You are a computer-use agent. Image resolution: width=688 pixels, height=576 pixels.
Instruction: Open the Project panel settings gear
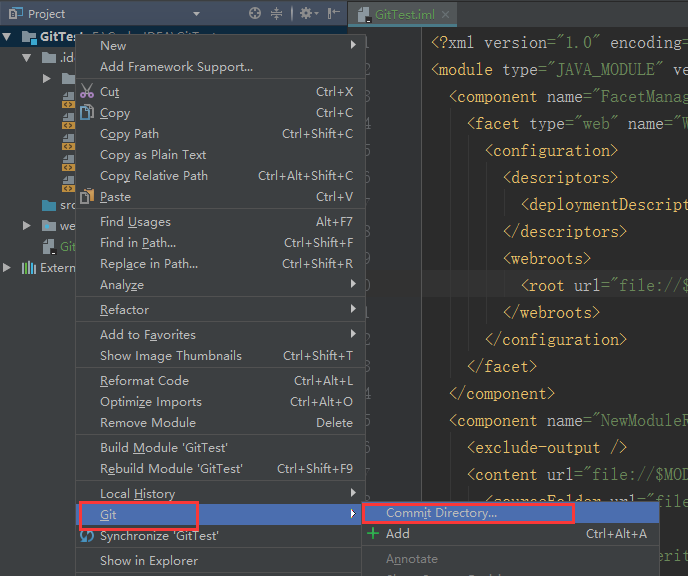[306, 14]
